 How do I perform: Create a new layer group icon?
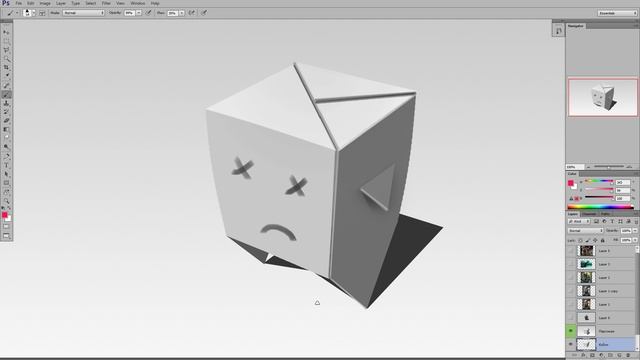[x=610, y=355]
